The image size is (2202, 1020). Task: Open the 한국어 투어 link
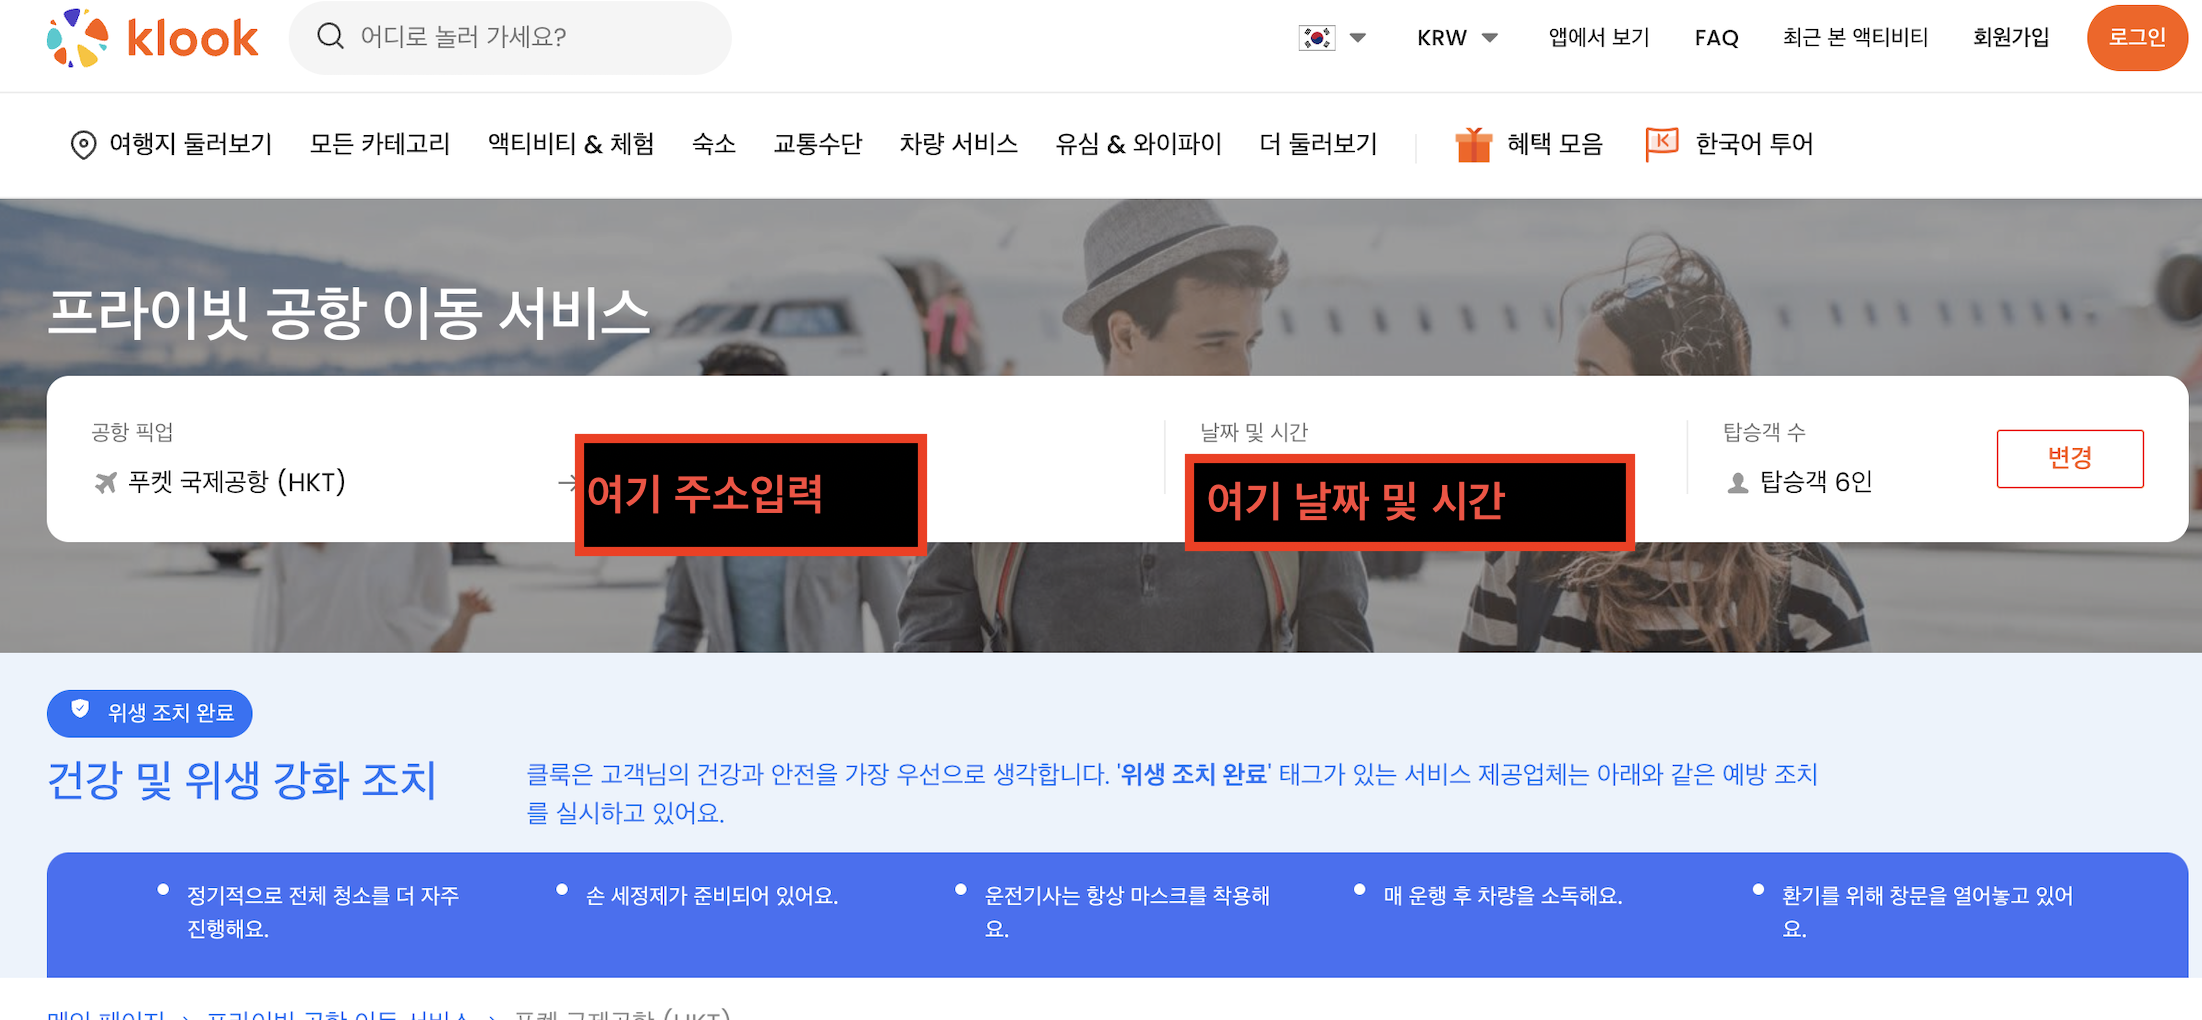(1754, 144)
